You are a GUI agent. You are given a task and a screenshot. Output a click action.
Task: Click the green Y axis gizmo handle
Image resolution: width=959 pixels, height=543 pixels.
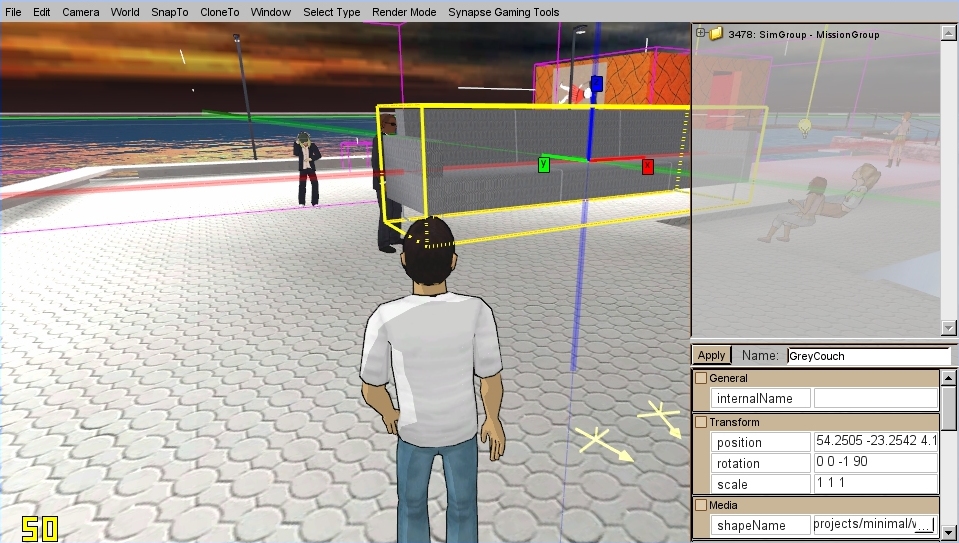[544, 164]
